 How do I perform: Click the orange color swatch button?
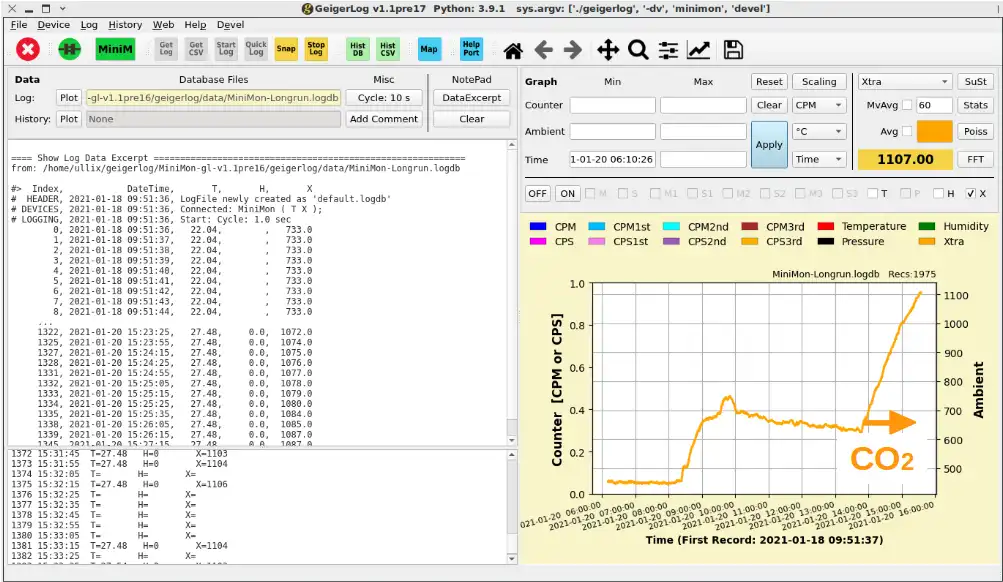pyautogui.click(x=935, y=131)
